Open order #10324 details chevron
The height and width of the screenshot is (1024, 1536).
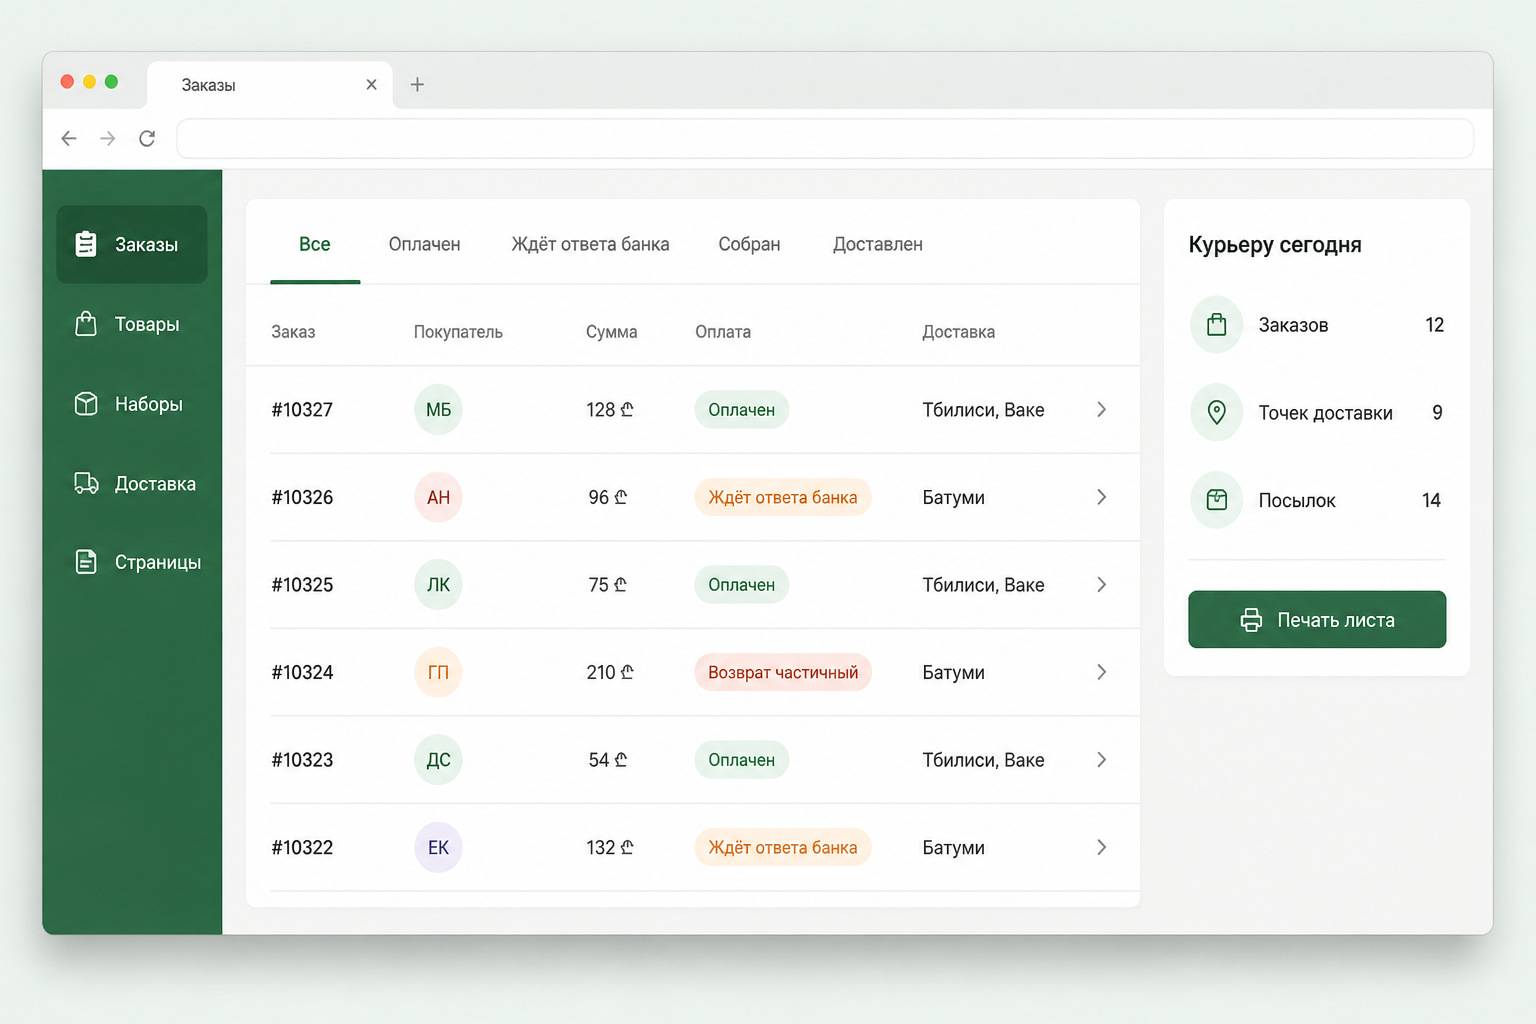coord(1101,672)
